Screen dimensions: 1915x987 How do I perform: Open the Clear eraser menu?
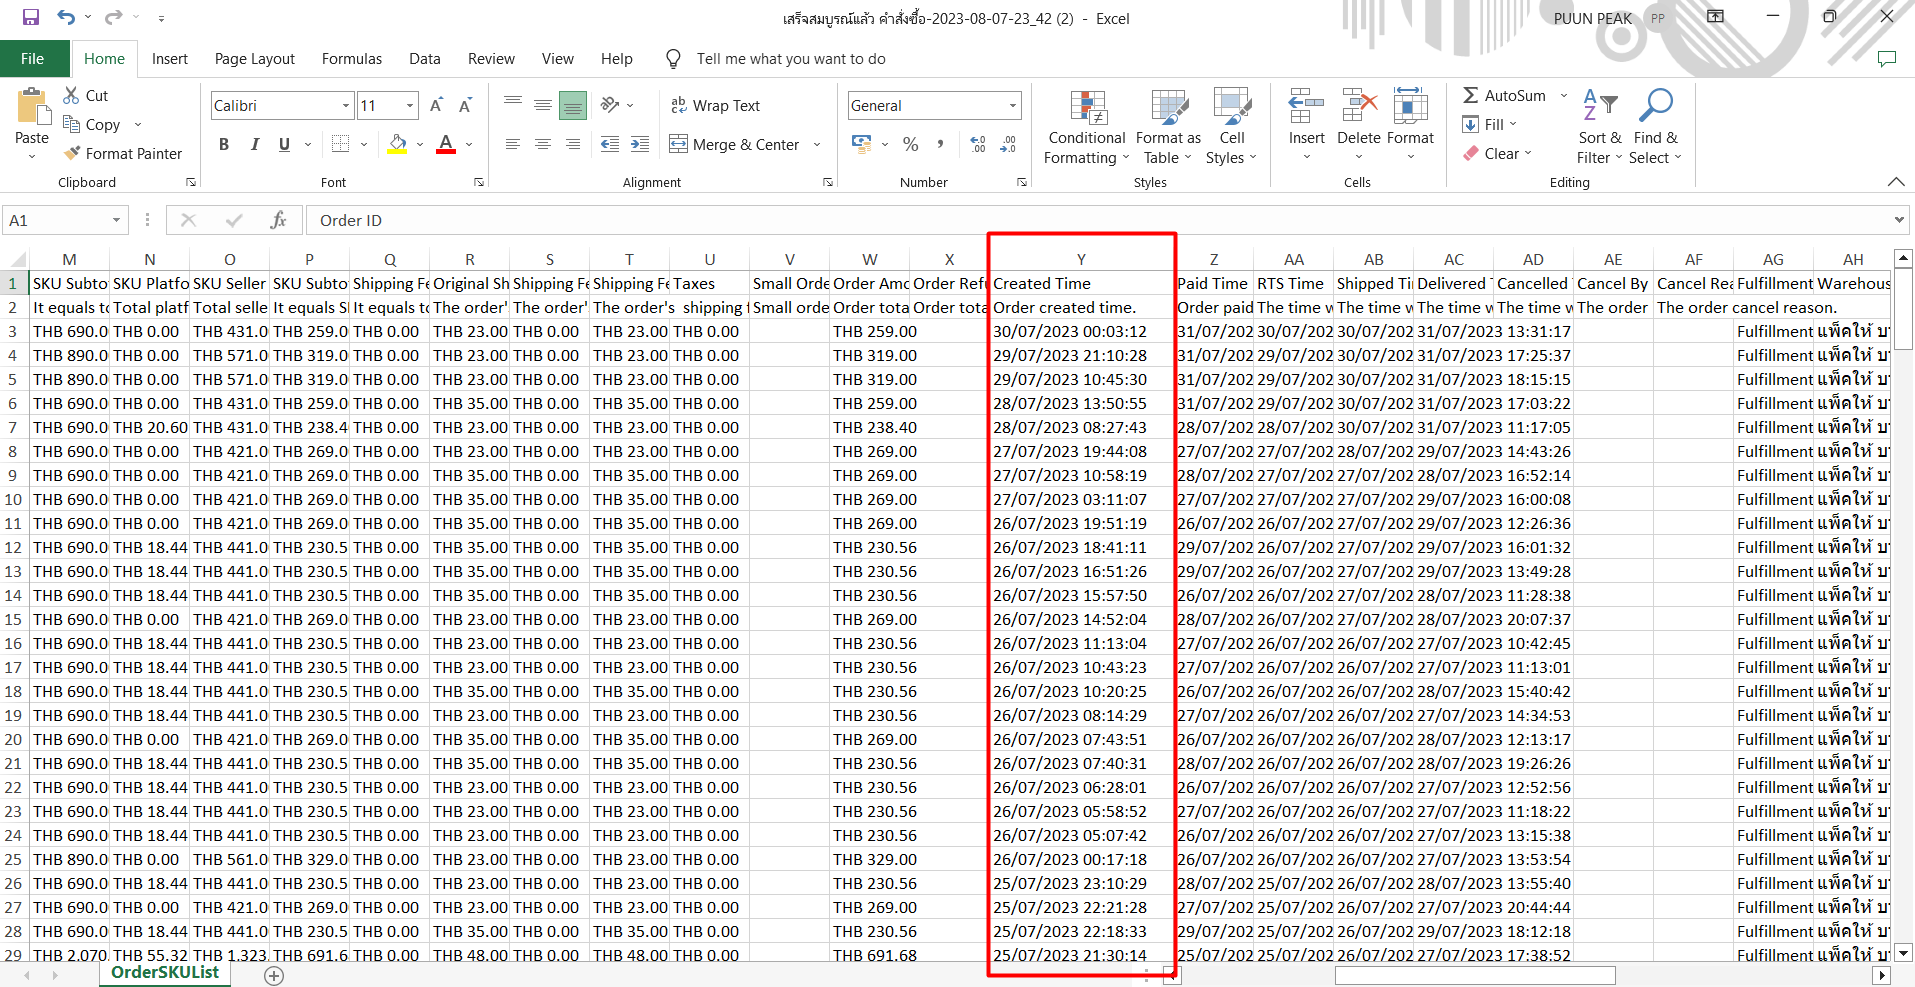(1497, 153)
